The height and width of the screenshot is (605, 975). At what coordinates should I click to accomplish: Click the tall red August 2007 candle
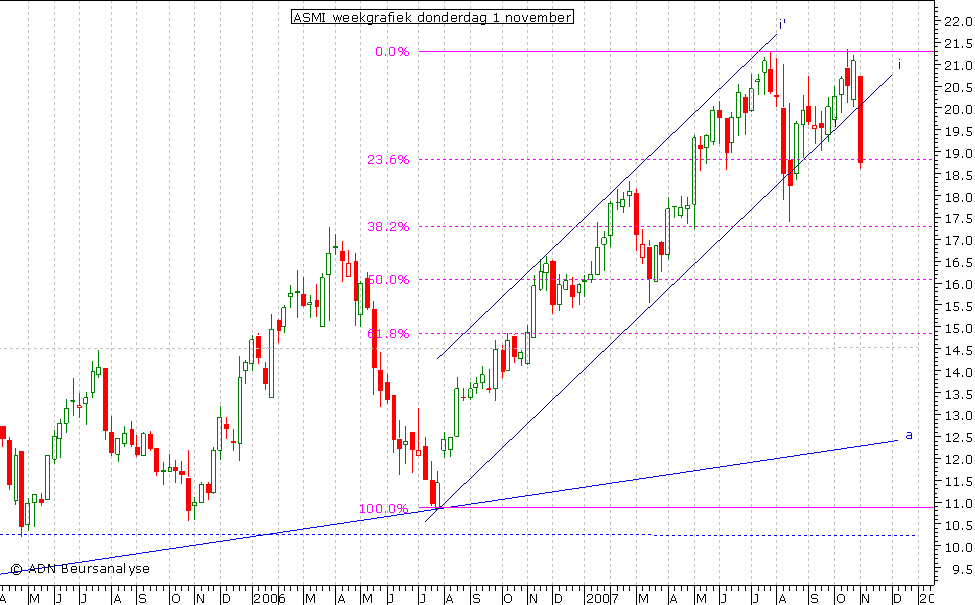[x=783, y=141]
